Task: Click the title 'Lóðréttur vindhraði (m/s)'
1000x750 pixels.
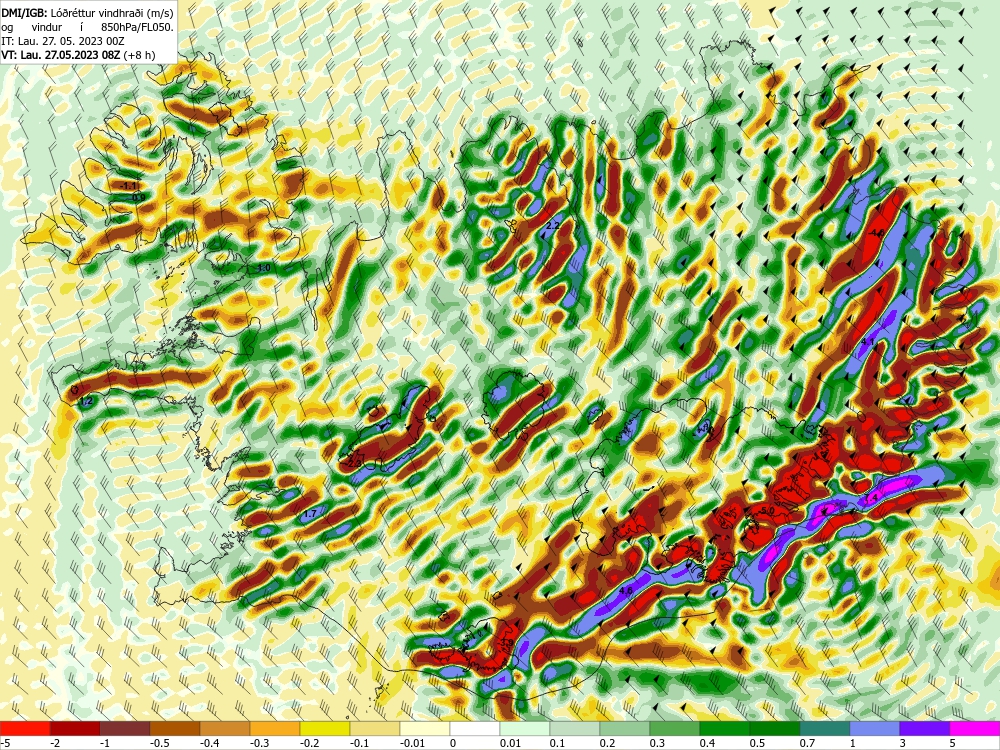Action: pos(111,12)
